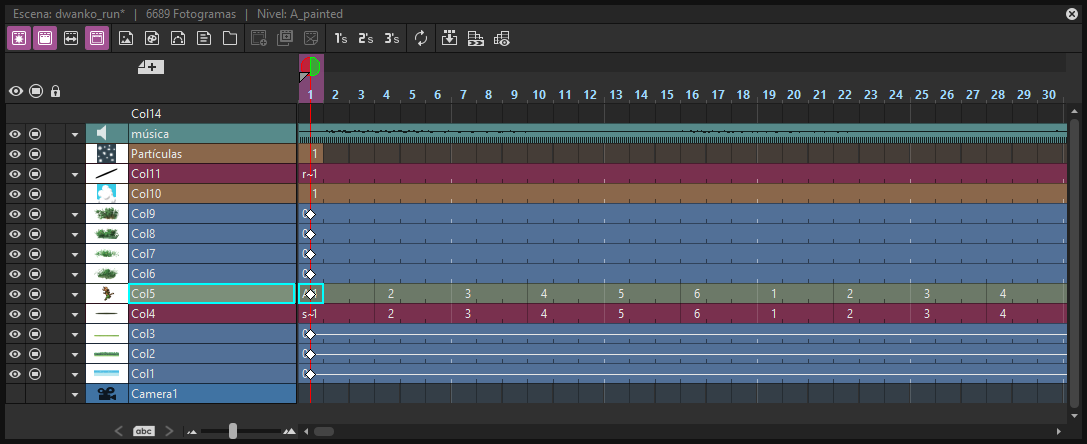Hide the Col9 layer preview eye
Screen dimensions: 1087x444
15,214
